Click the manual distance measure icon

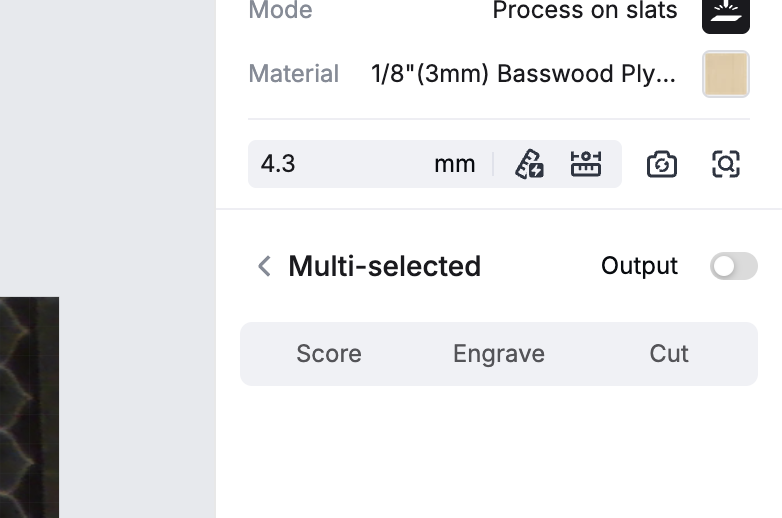[x=586, y=164]
